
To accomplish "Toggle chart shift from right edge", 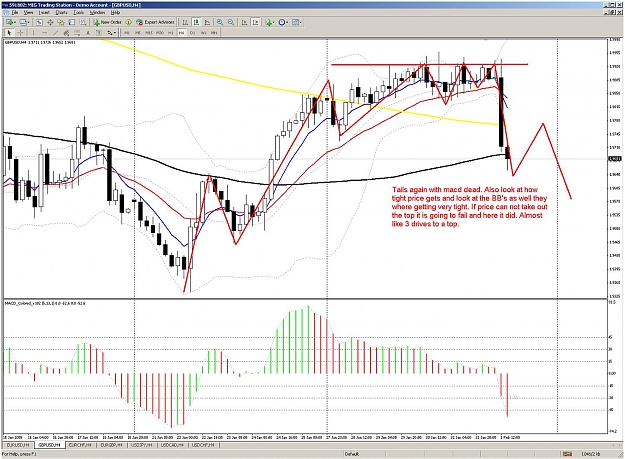I will pyautogui.click(x=255, y=22).
